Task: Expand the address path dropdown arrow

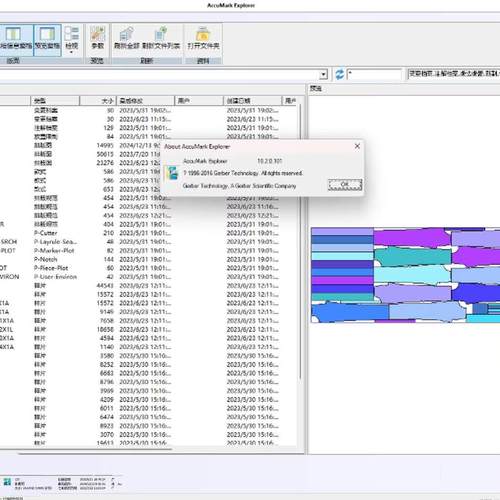Action: click(323, 74)
